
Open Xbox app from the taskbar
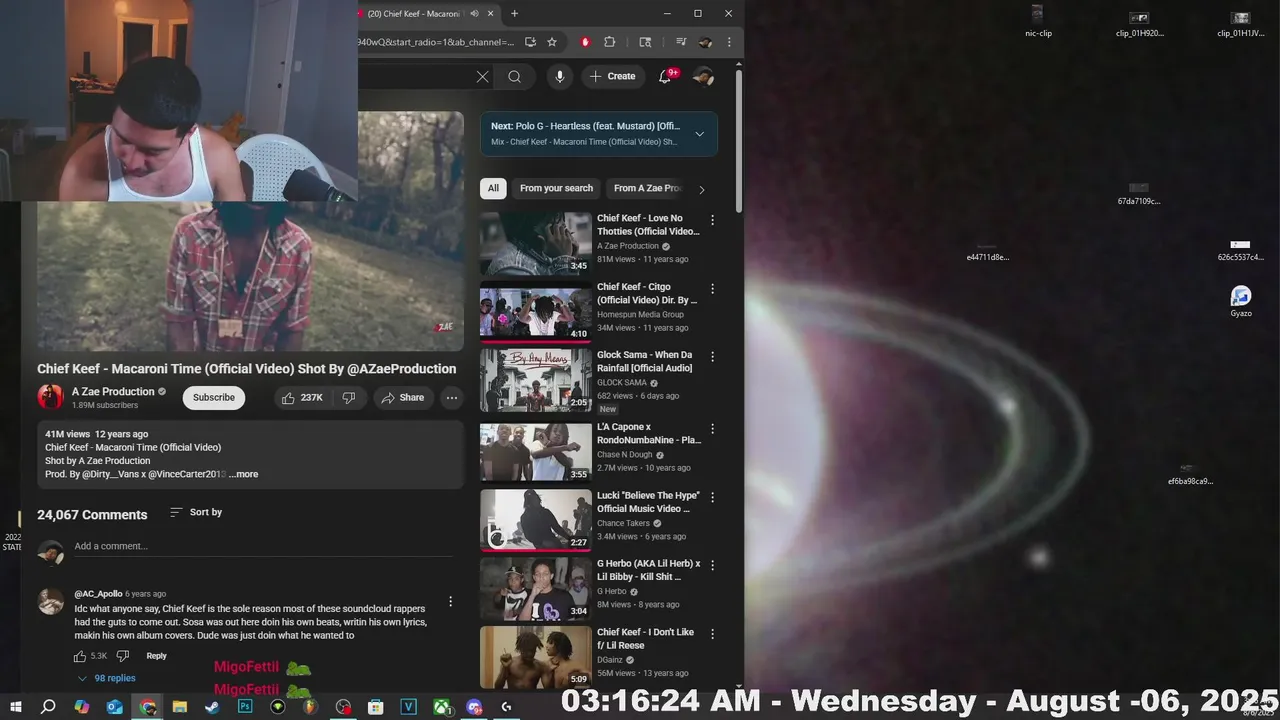tap(441, 707)
